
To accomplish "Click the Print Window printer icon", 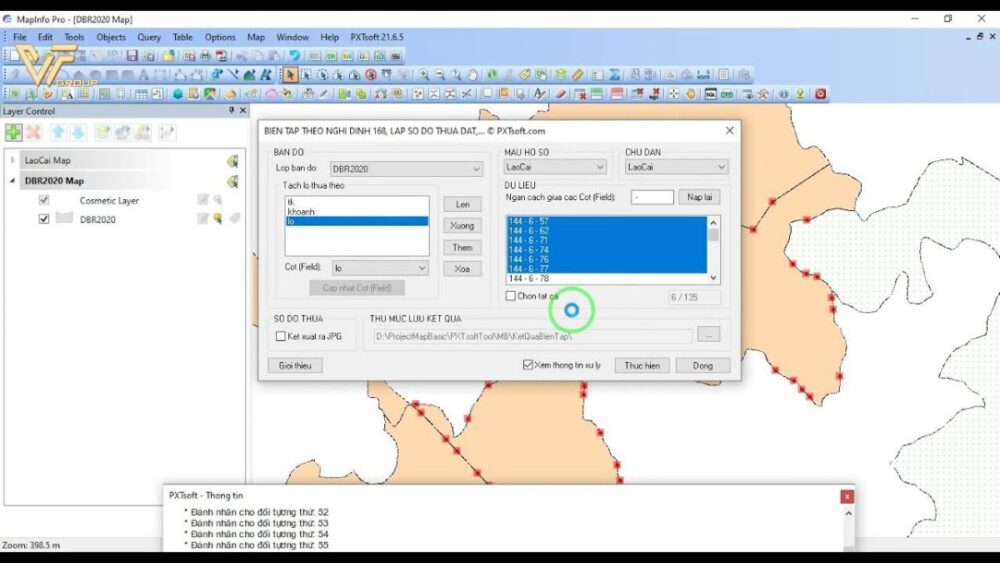I will 205,56.
